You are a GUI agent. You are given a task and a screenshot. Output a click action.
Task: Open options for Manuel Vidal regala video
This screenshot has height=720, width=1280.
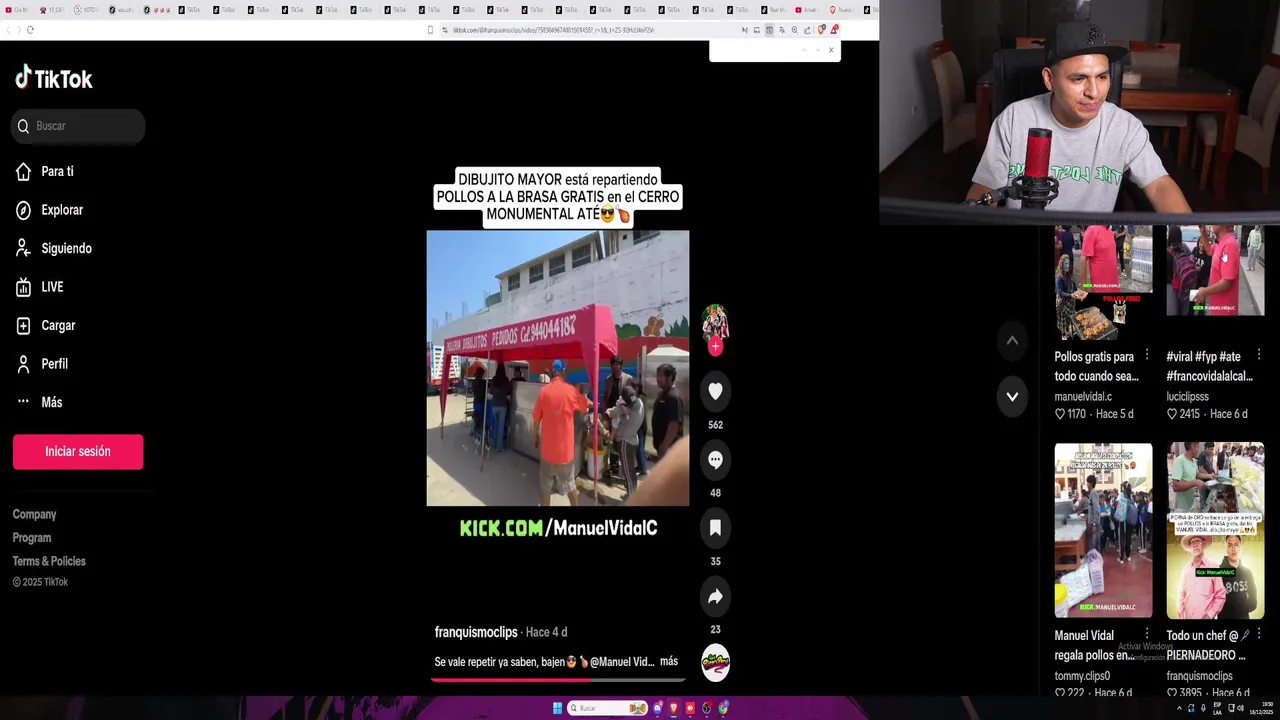[1147, 634]
